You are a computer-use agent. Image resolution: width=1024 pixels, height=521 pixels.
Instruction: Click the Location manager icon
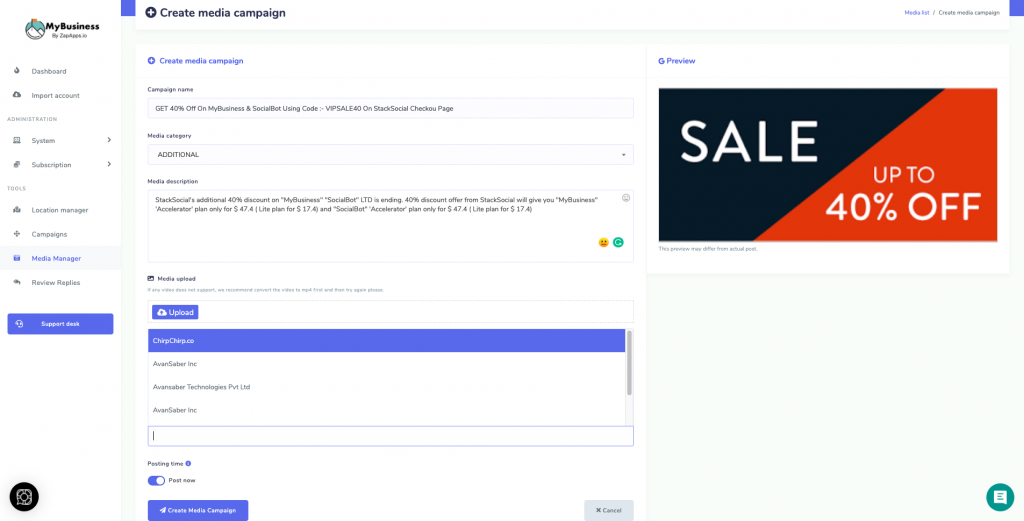[x=17, y=210]
